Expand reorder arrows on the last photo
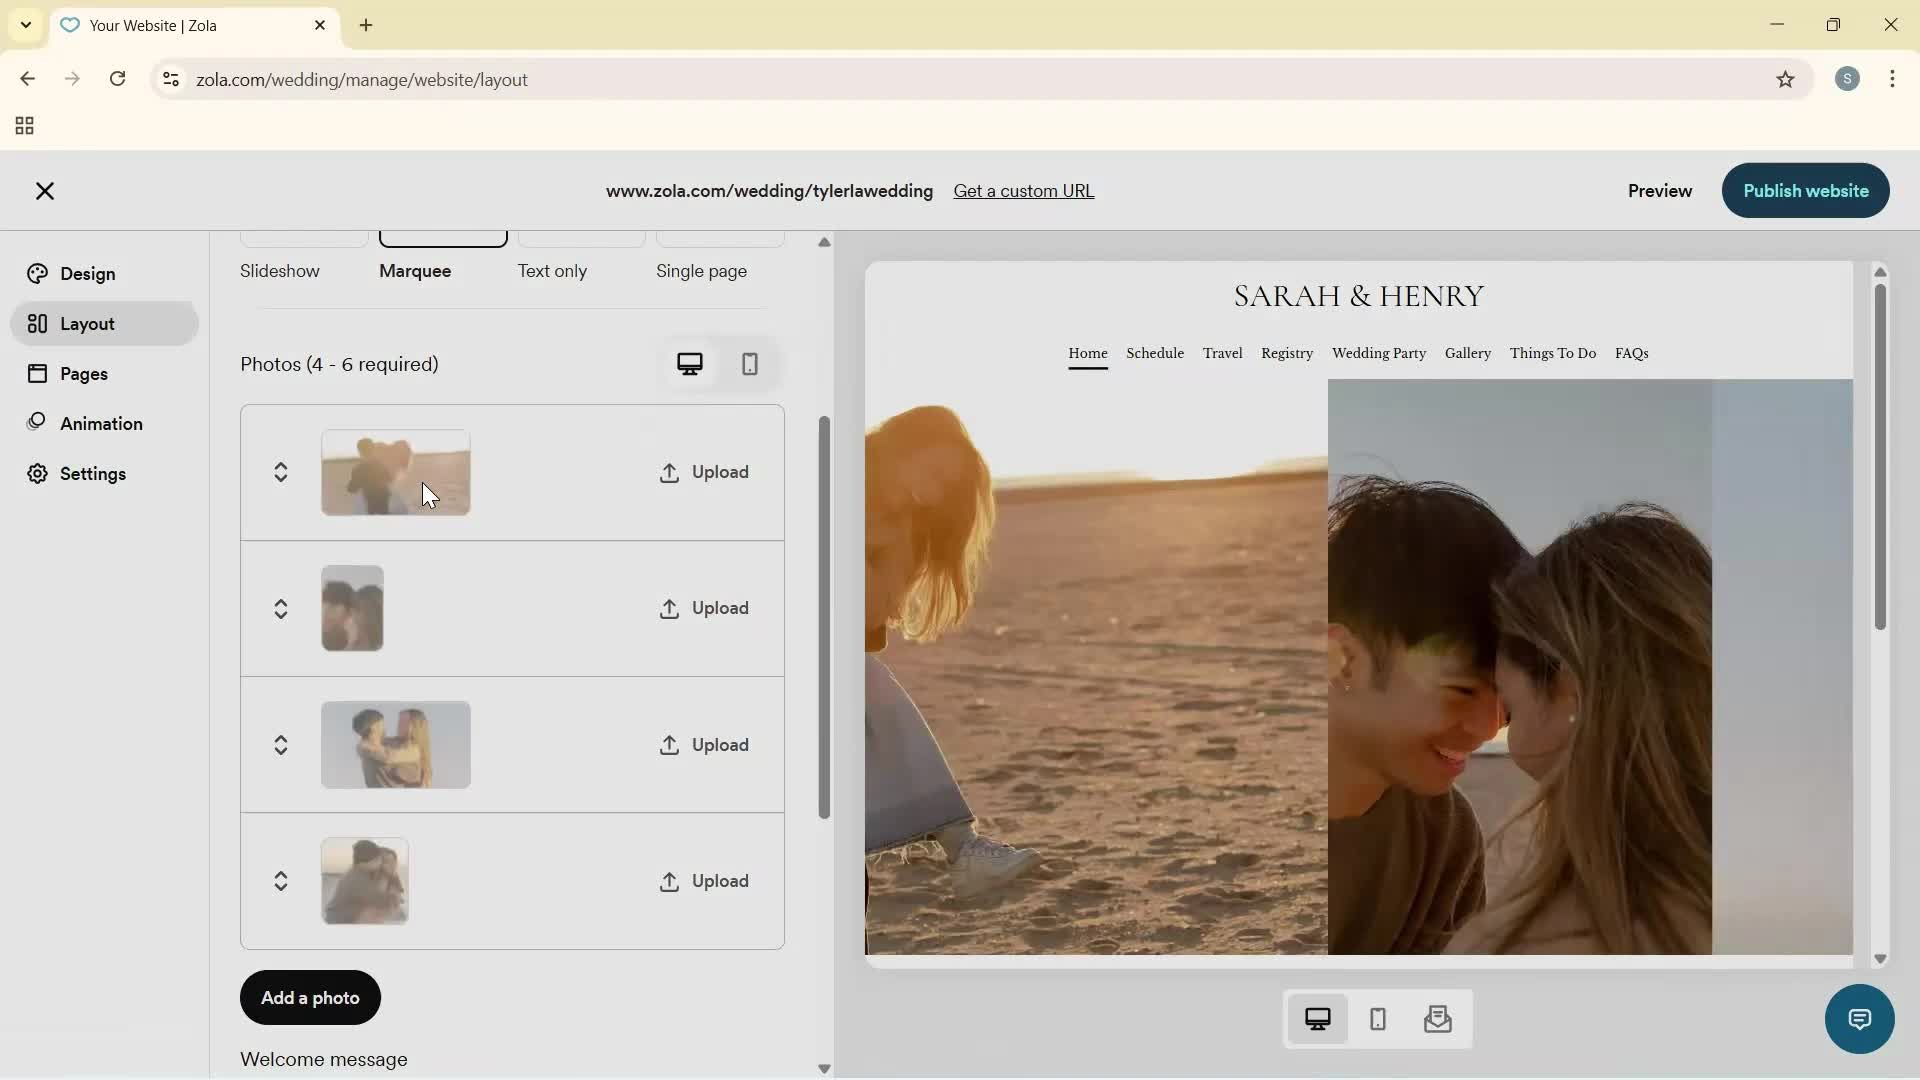 [x=281, y=881]
